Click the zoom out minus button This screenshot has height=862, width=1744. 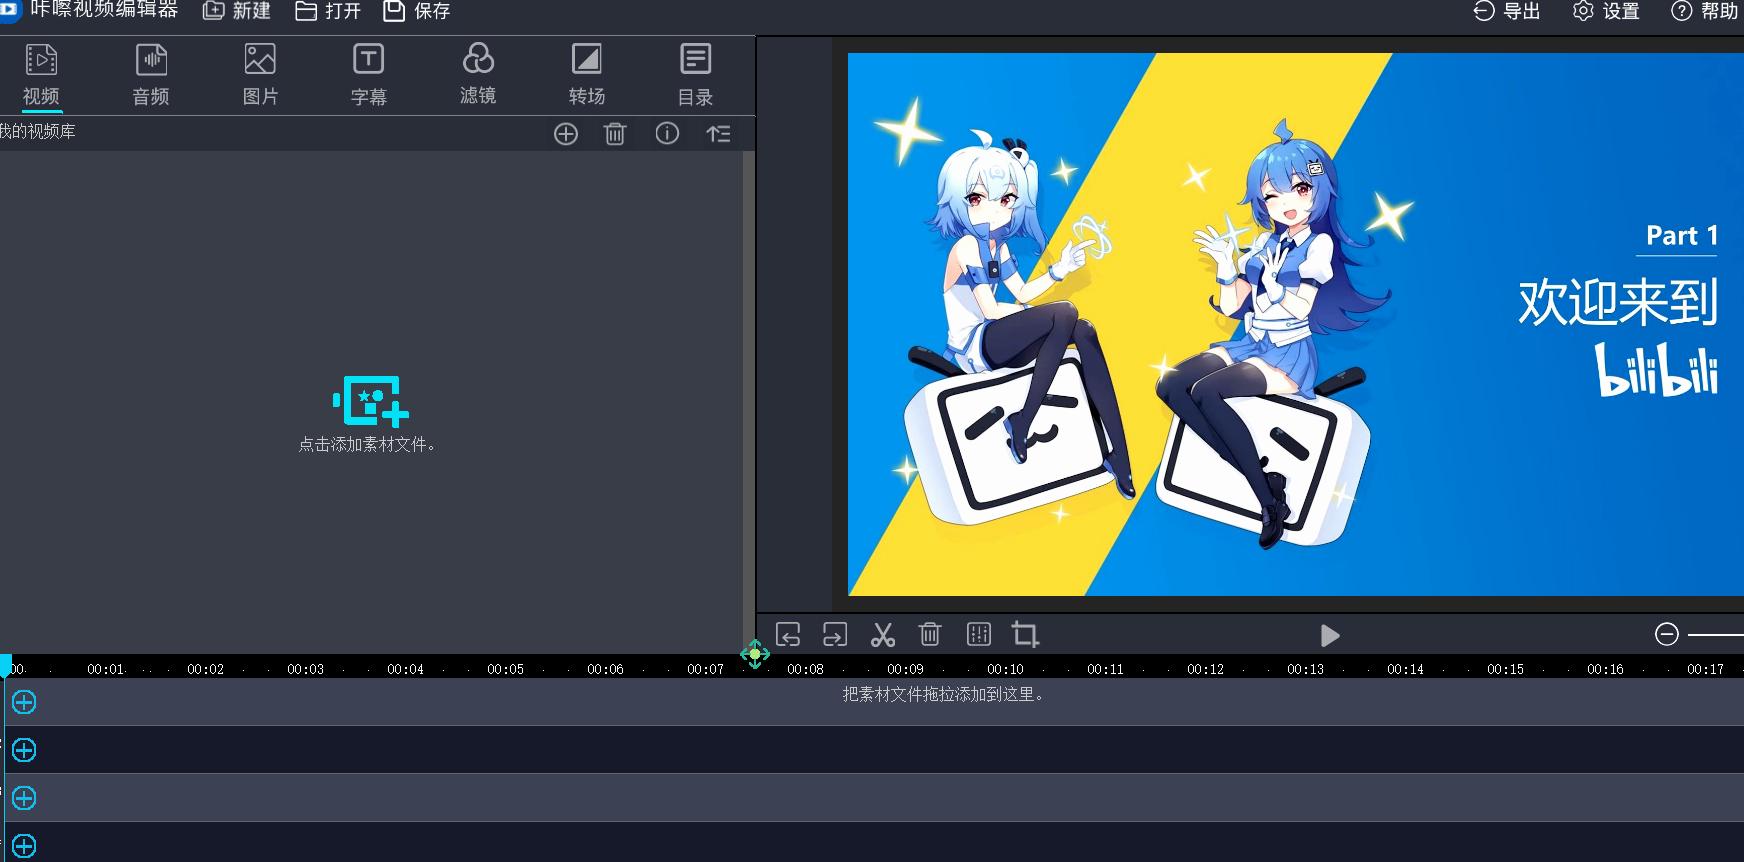pyautogui.click(x=1666, y=634)
